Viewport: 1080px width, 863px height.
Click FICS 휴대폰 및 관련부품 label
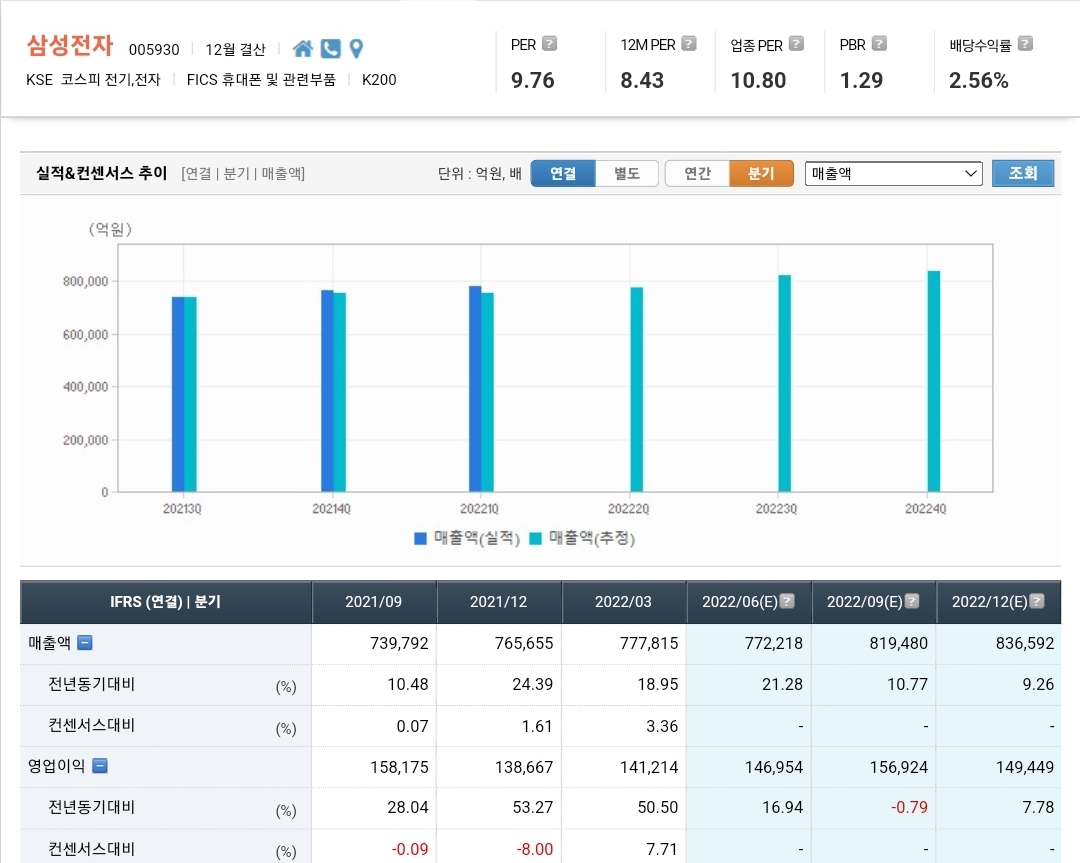coord(261,80)
